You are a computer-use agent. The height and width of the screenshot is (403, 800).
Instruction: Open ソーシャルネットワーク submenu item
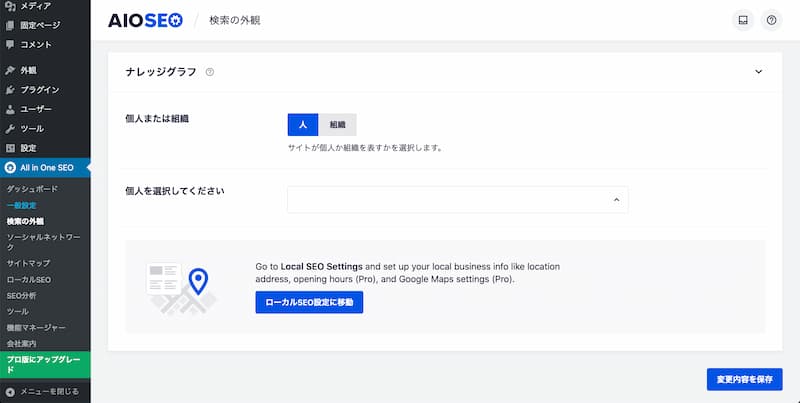[43, 242]
